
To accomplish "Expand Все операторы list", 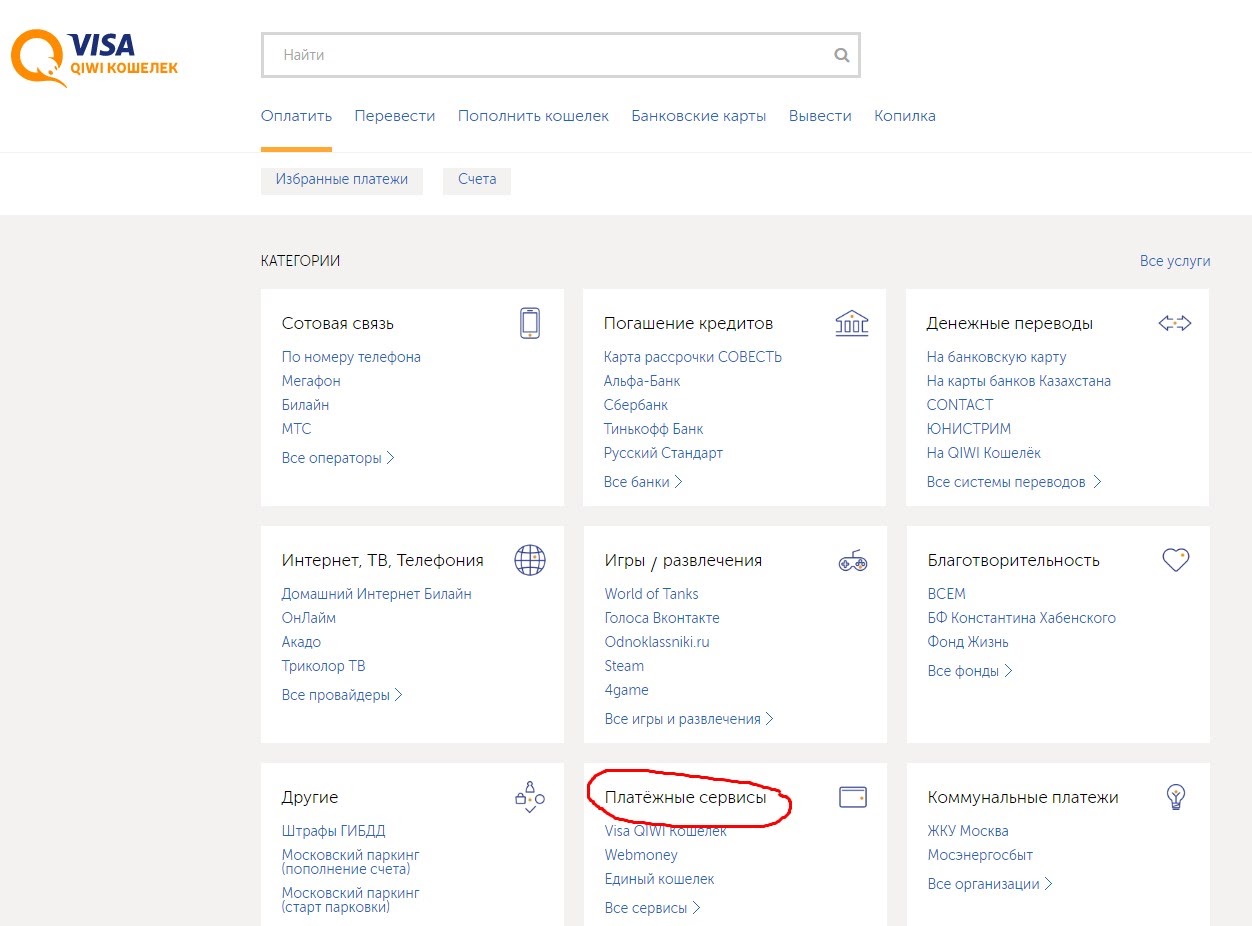I will click(338, 458).
